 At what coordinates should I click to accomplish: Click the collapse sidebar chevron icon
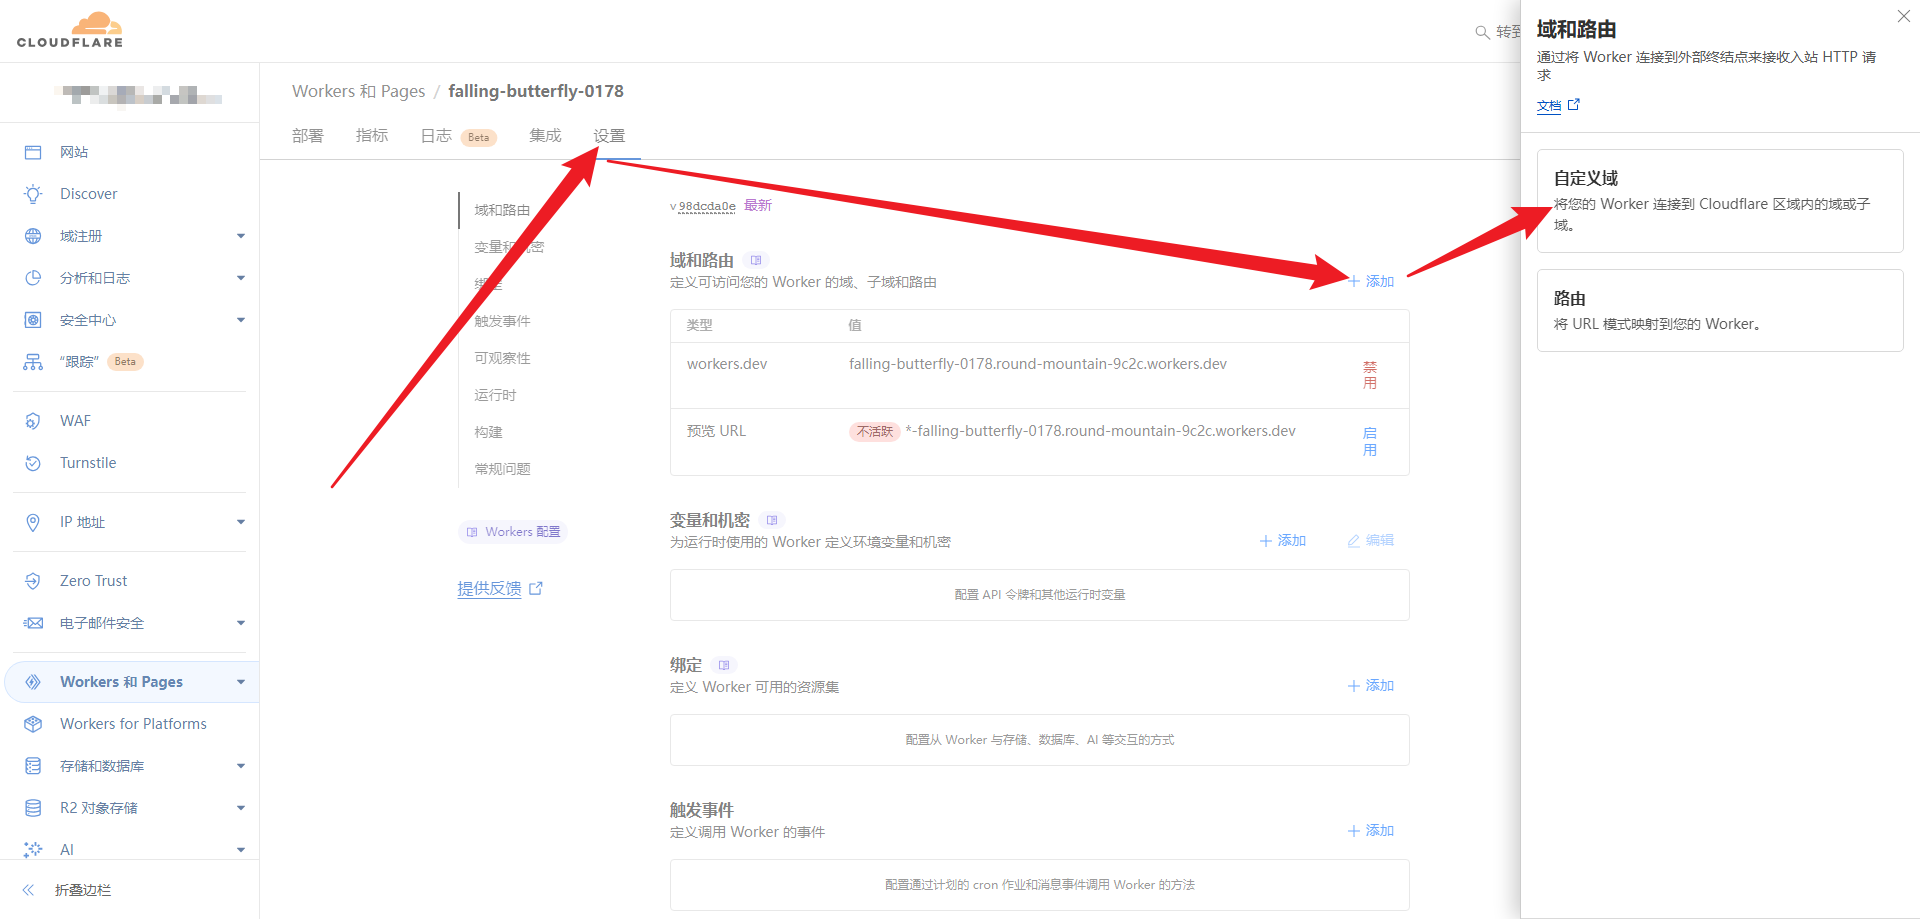(x=29, y=890)
